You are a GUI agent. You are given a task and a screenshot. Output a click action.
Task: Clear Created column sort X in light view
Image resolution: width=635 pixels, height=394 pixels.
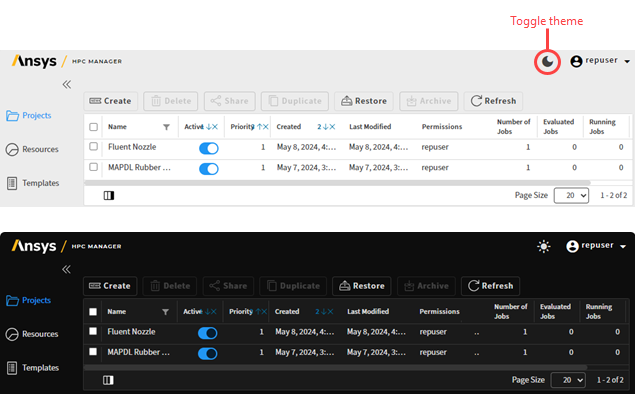[x=332, y=127]
